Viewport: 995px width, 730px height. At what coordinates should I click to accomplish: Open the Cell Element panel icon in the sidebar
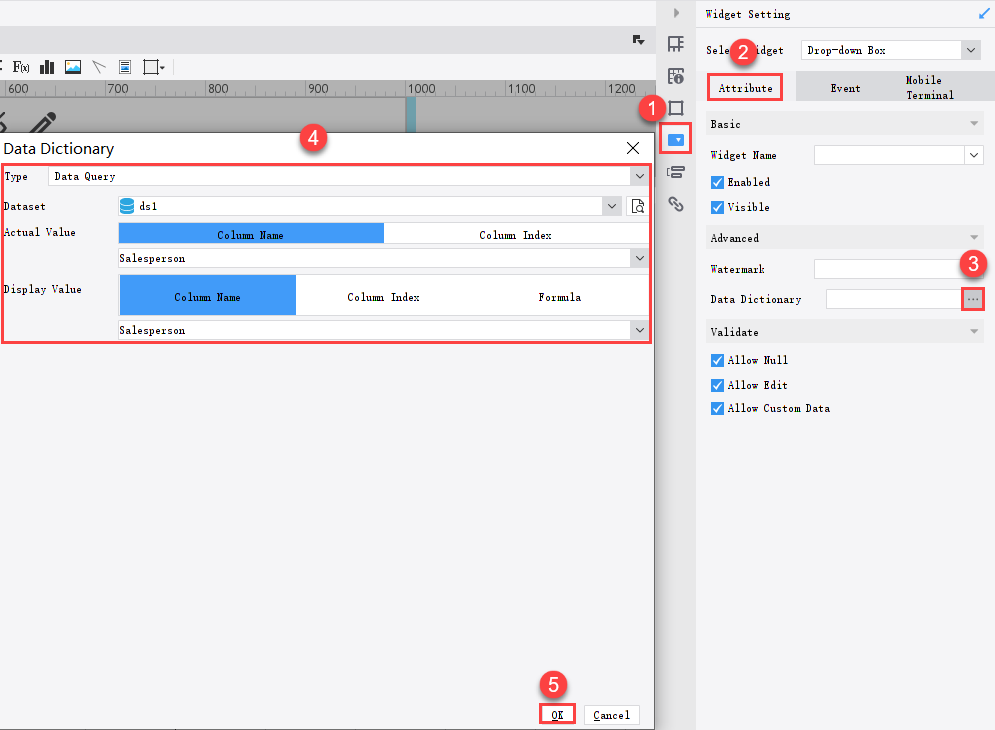point(676,44)
